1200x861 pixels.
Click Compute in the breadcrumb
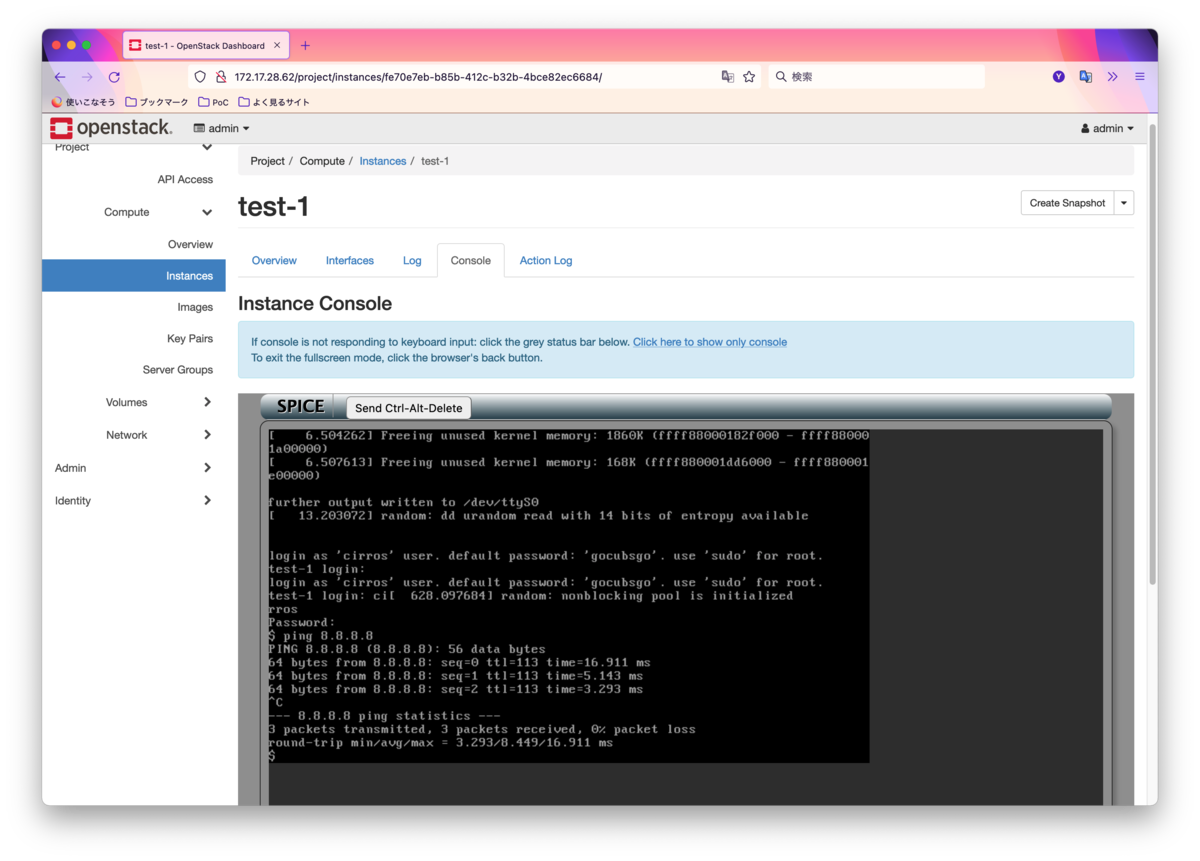click(322, 161)
